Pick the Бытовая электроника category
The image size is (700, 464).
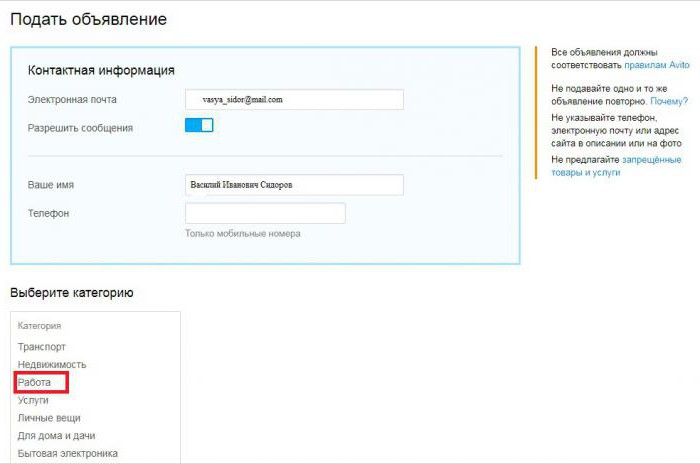[x=67, y=453]
